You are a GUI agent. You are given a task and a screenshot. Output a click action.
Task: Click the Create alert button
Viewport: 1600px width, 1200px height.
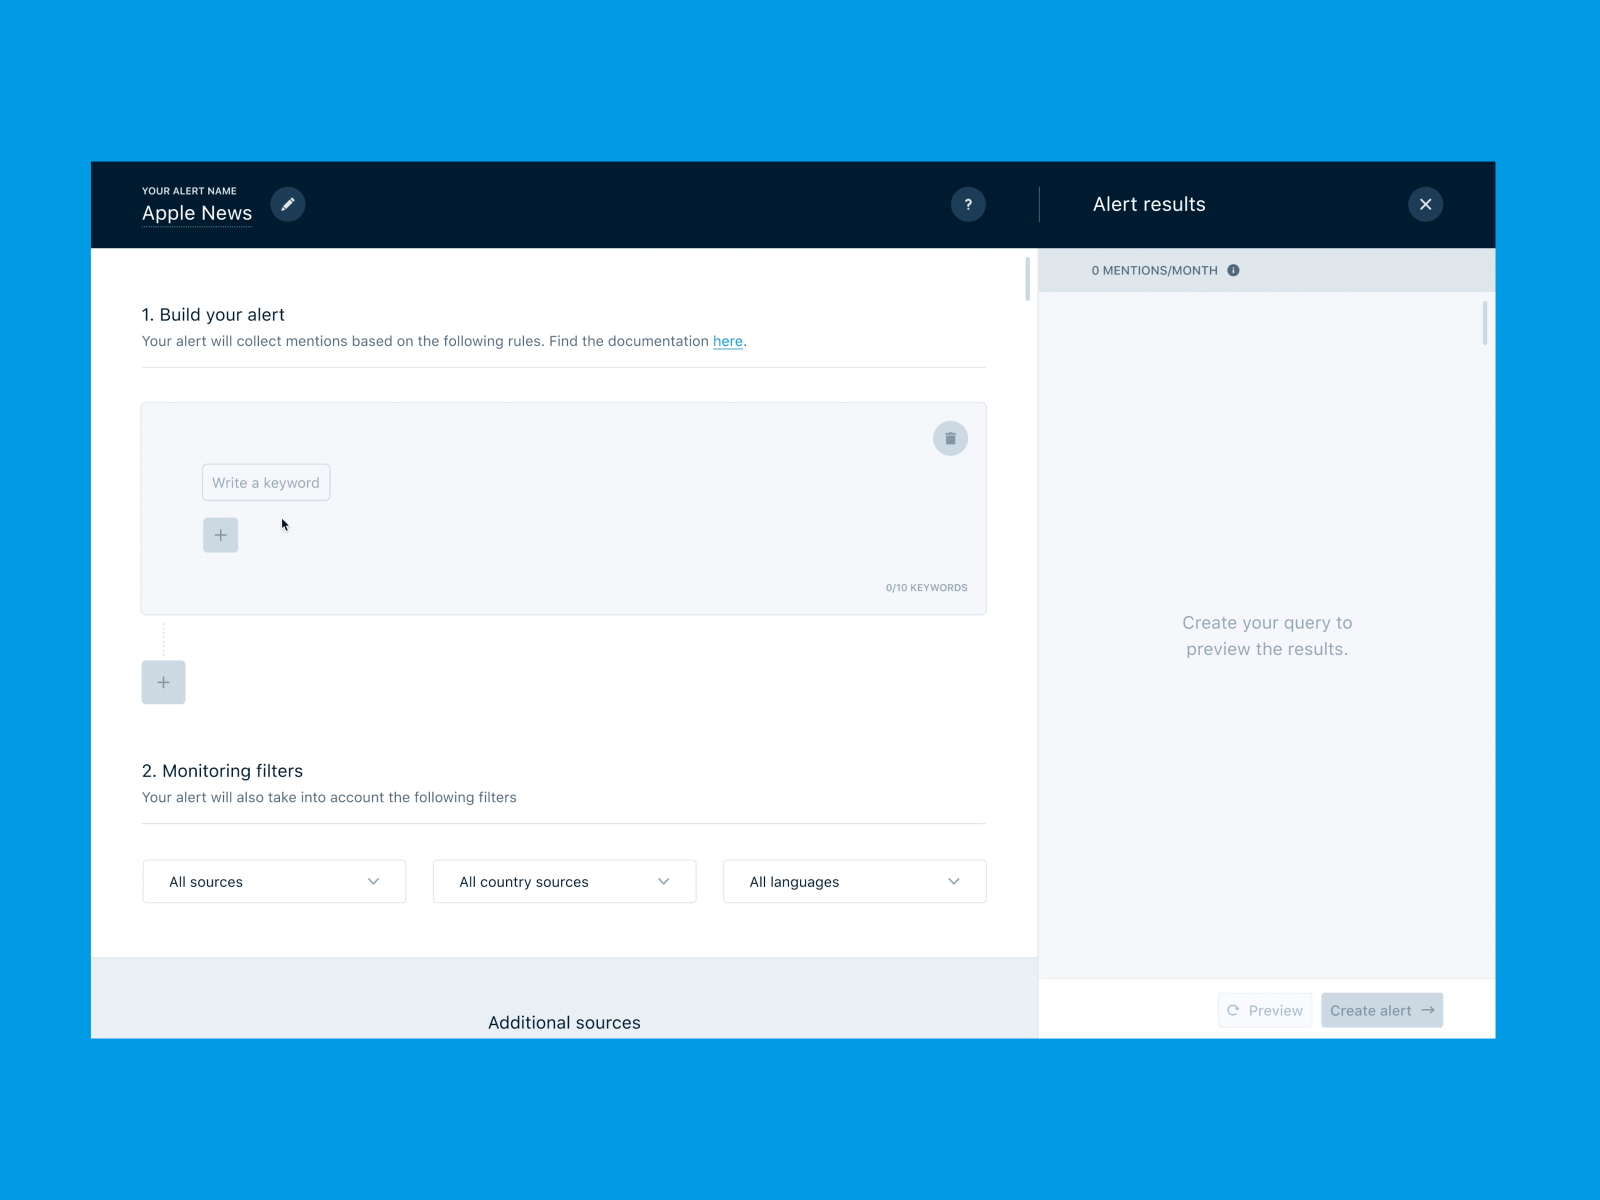[x=1381, y=1010]
